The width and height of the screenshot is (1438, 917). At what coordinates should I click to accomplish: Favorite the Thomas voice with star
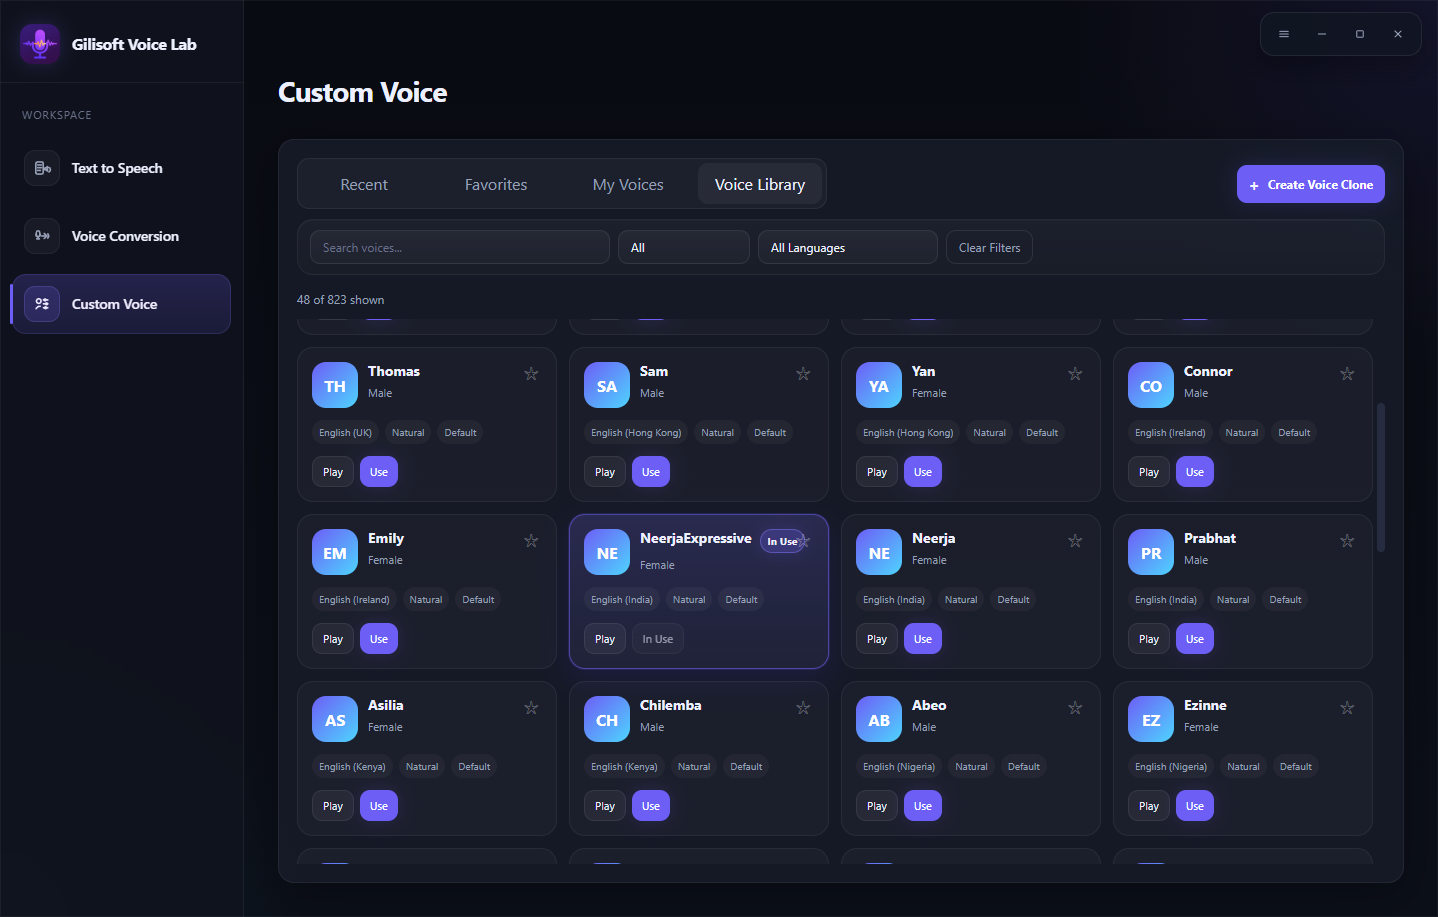pos(531,374)
